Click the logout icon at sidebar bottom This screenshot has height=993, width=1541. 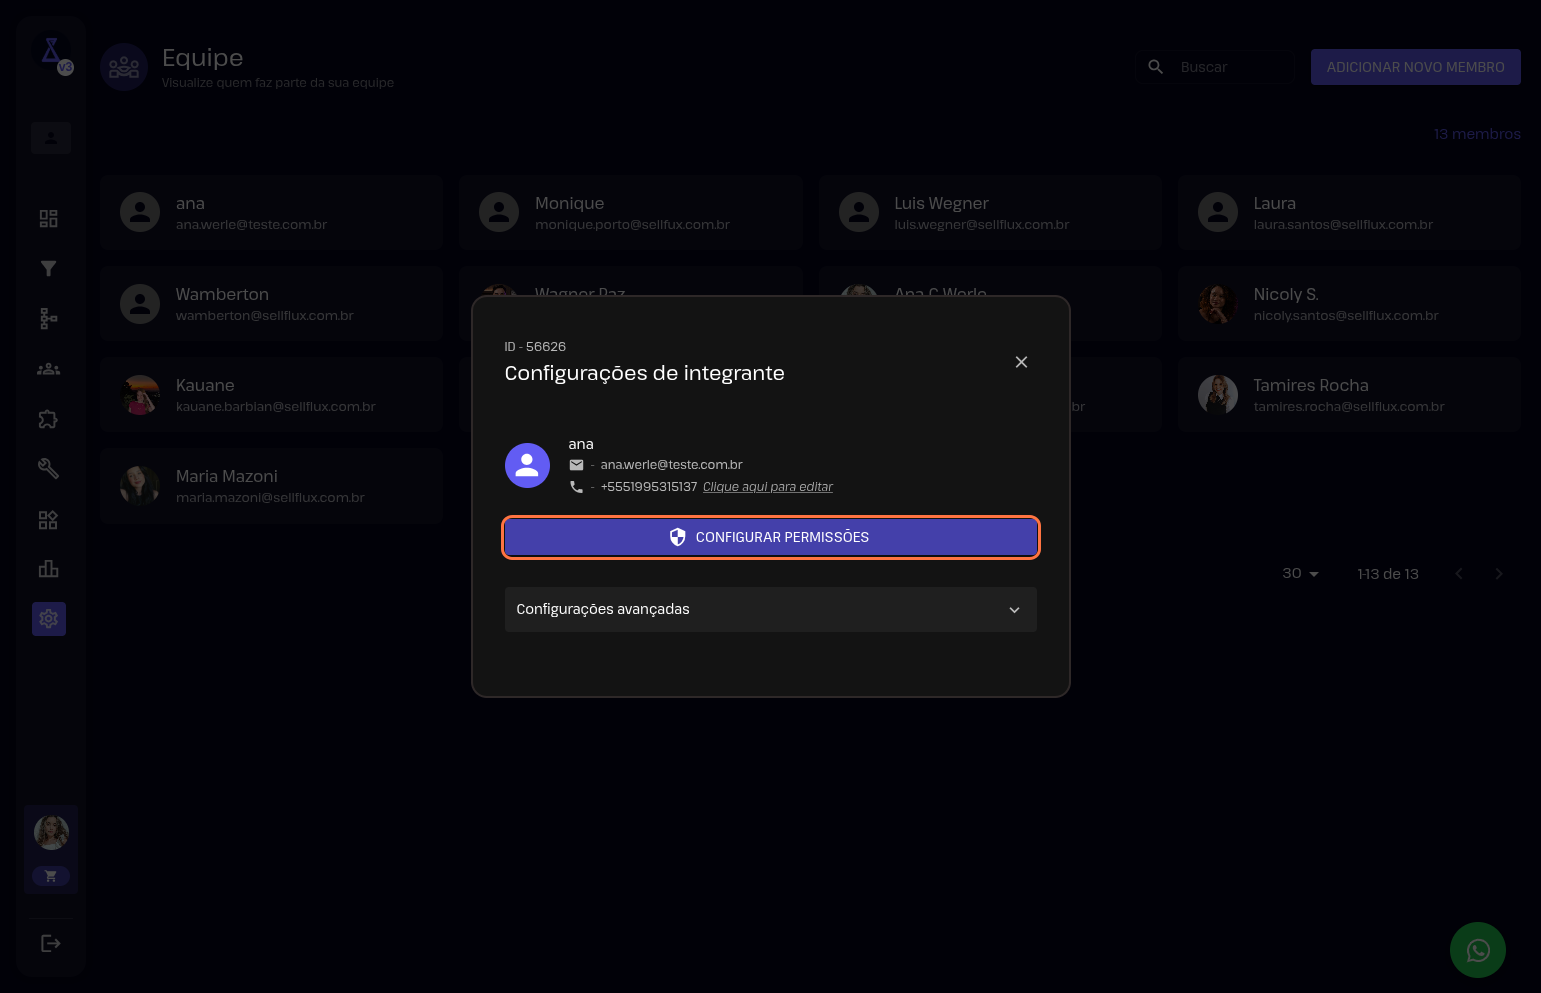click(x=50, y=943)
